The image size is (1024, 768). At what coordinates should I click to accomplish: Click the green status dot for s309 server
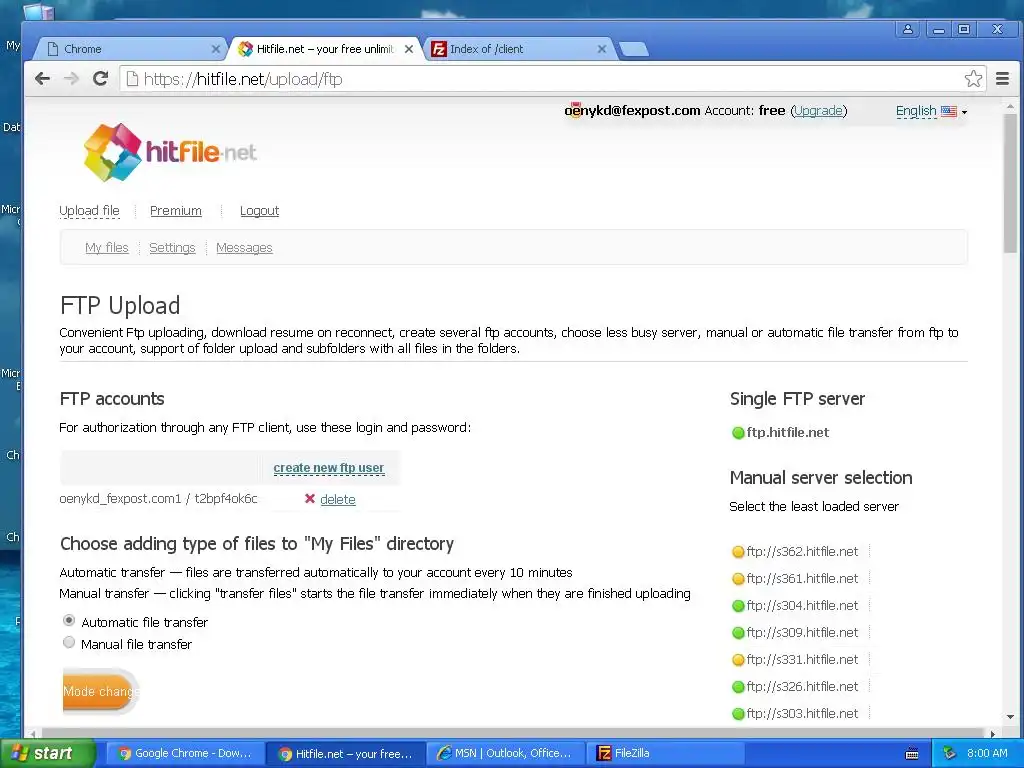click(738, 633)
